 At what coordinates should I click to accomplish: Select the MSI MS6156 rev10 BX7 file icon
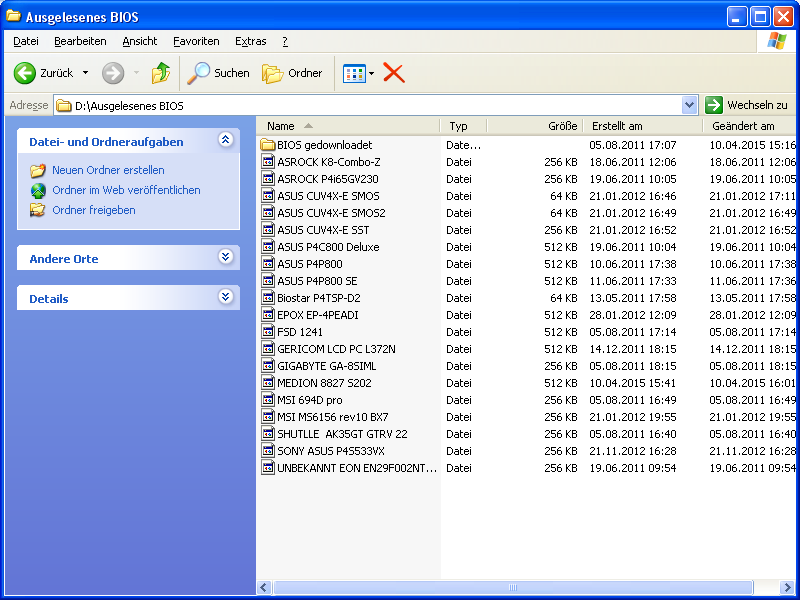[268, 417]
